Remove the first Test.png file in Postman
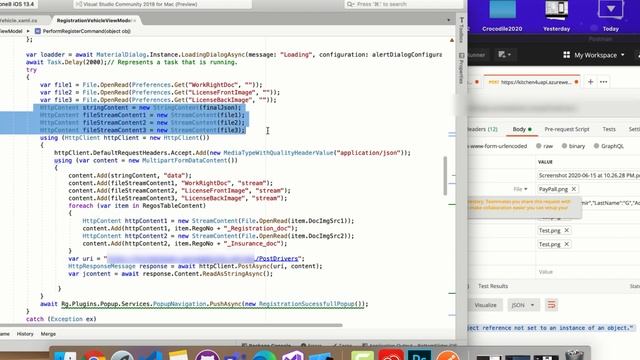This screenshot has height=360, width=640. [567, 230]
